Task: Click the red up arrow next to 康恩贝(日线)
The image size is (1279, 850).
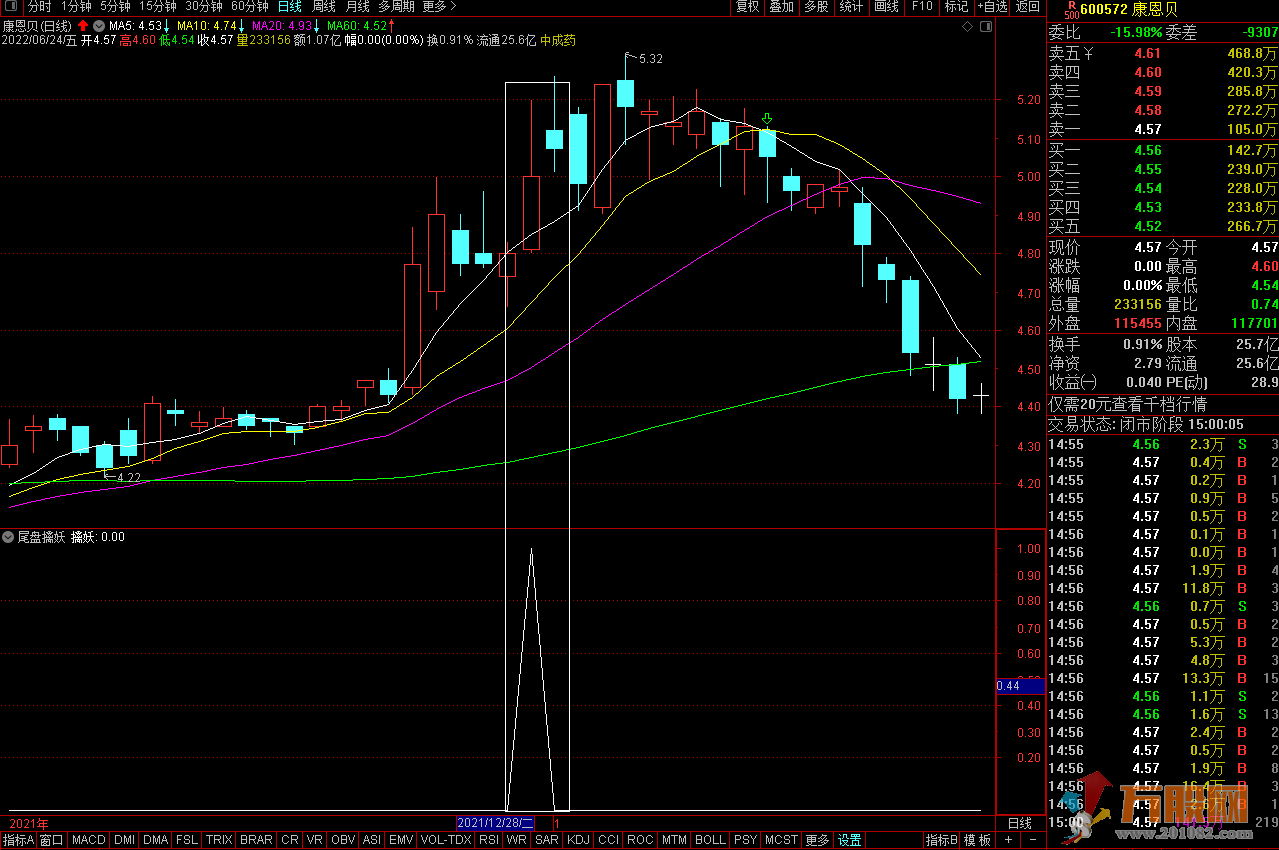Action: point(82,25)
